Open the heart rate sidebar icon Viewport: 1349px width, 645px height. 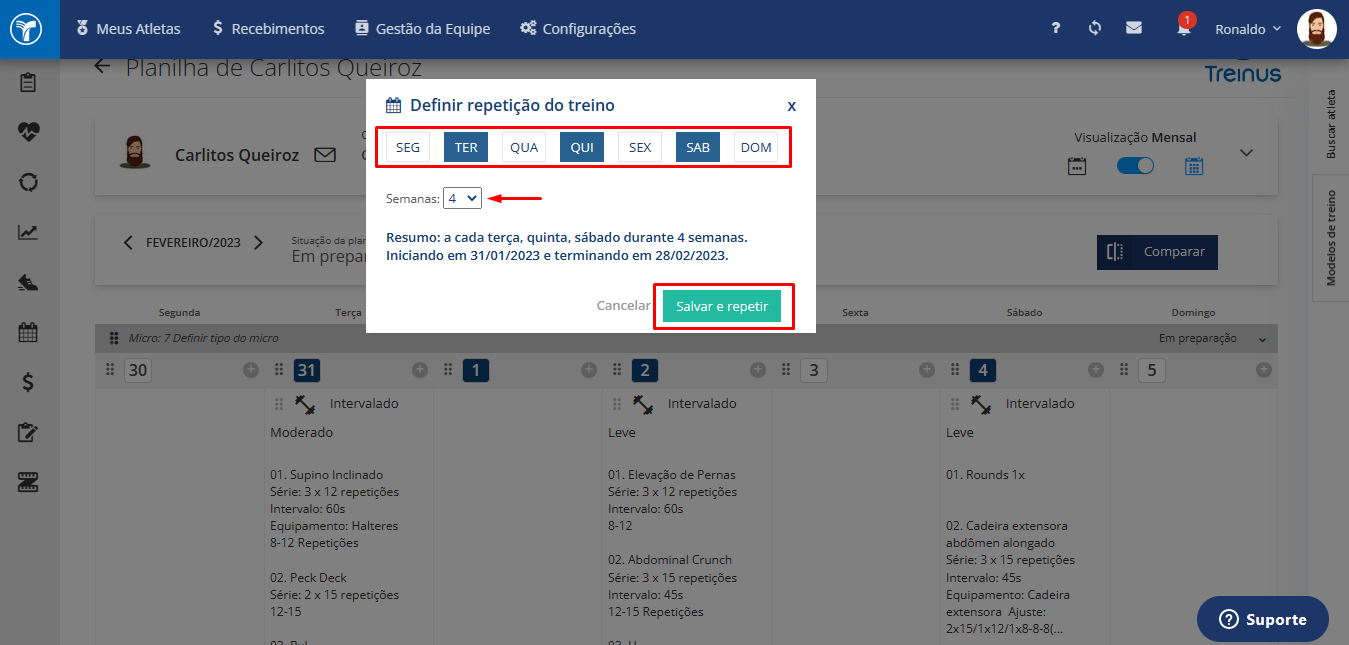click(28, 131)
